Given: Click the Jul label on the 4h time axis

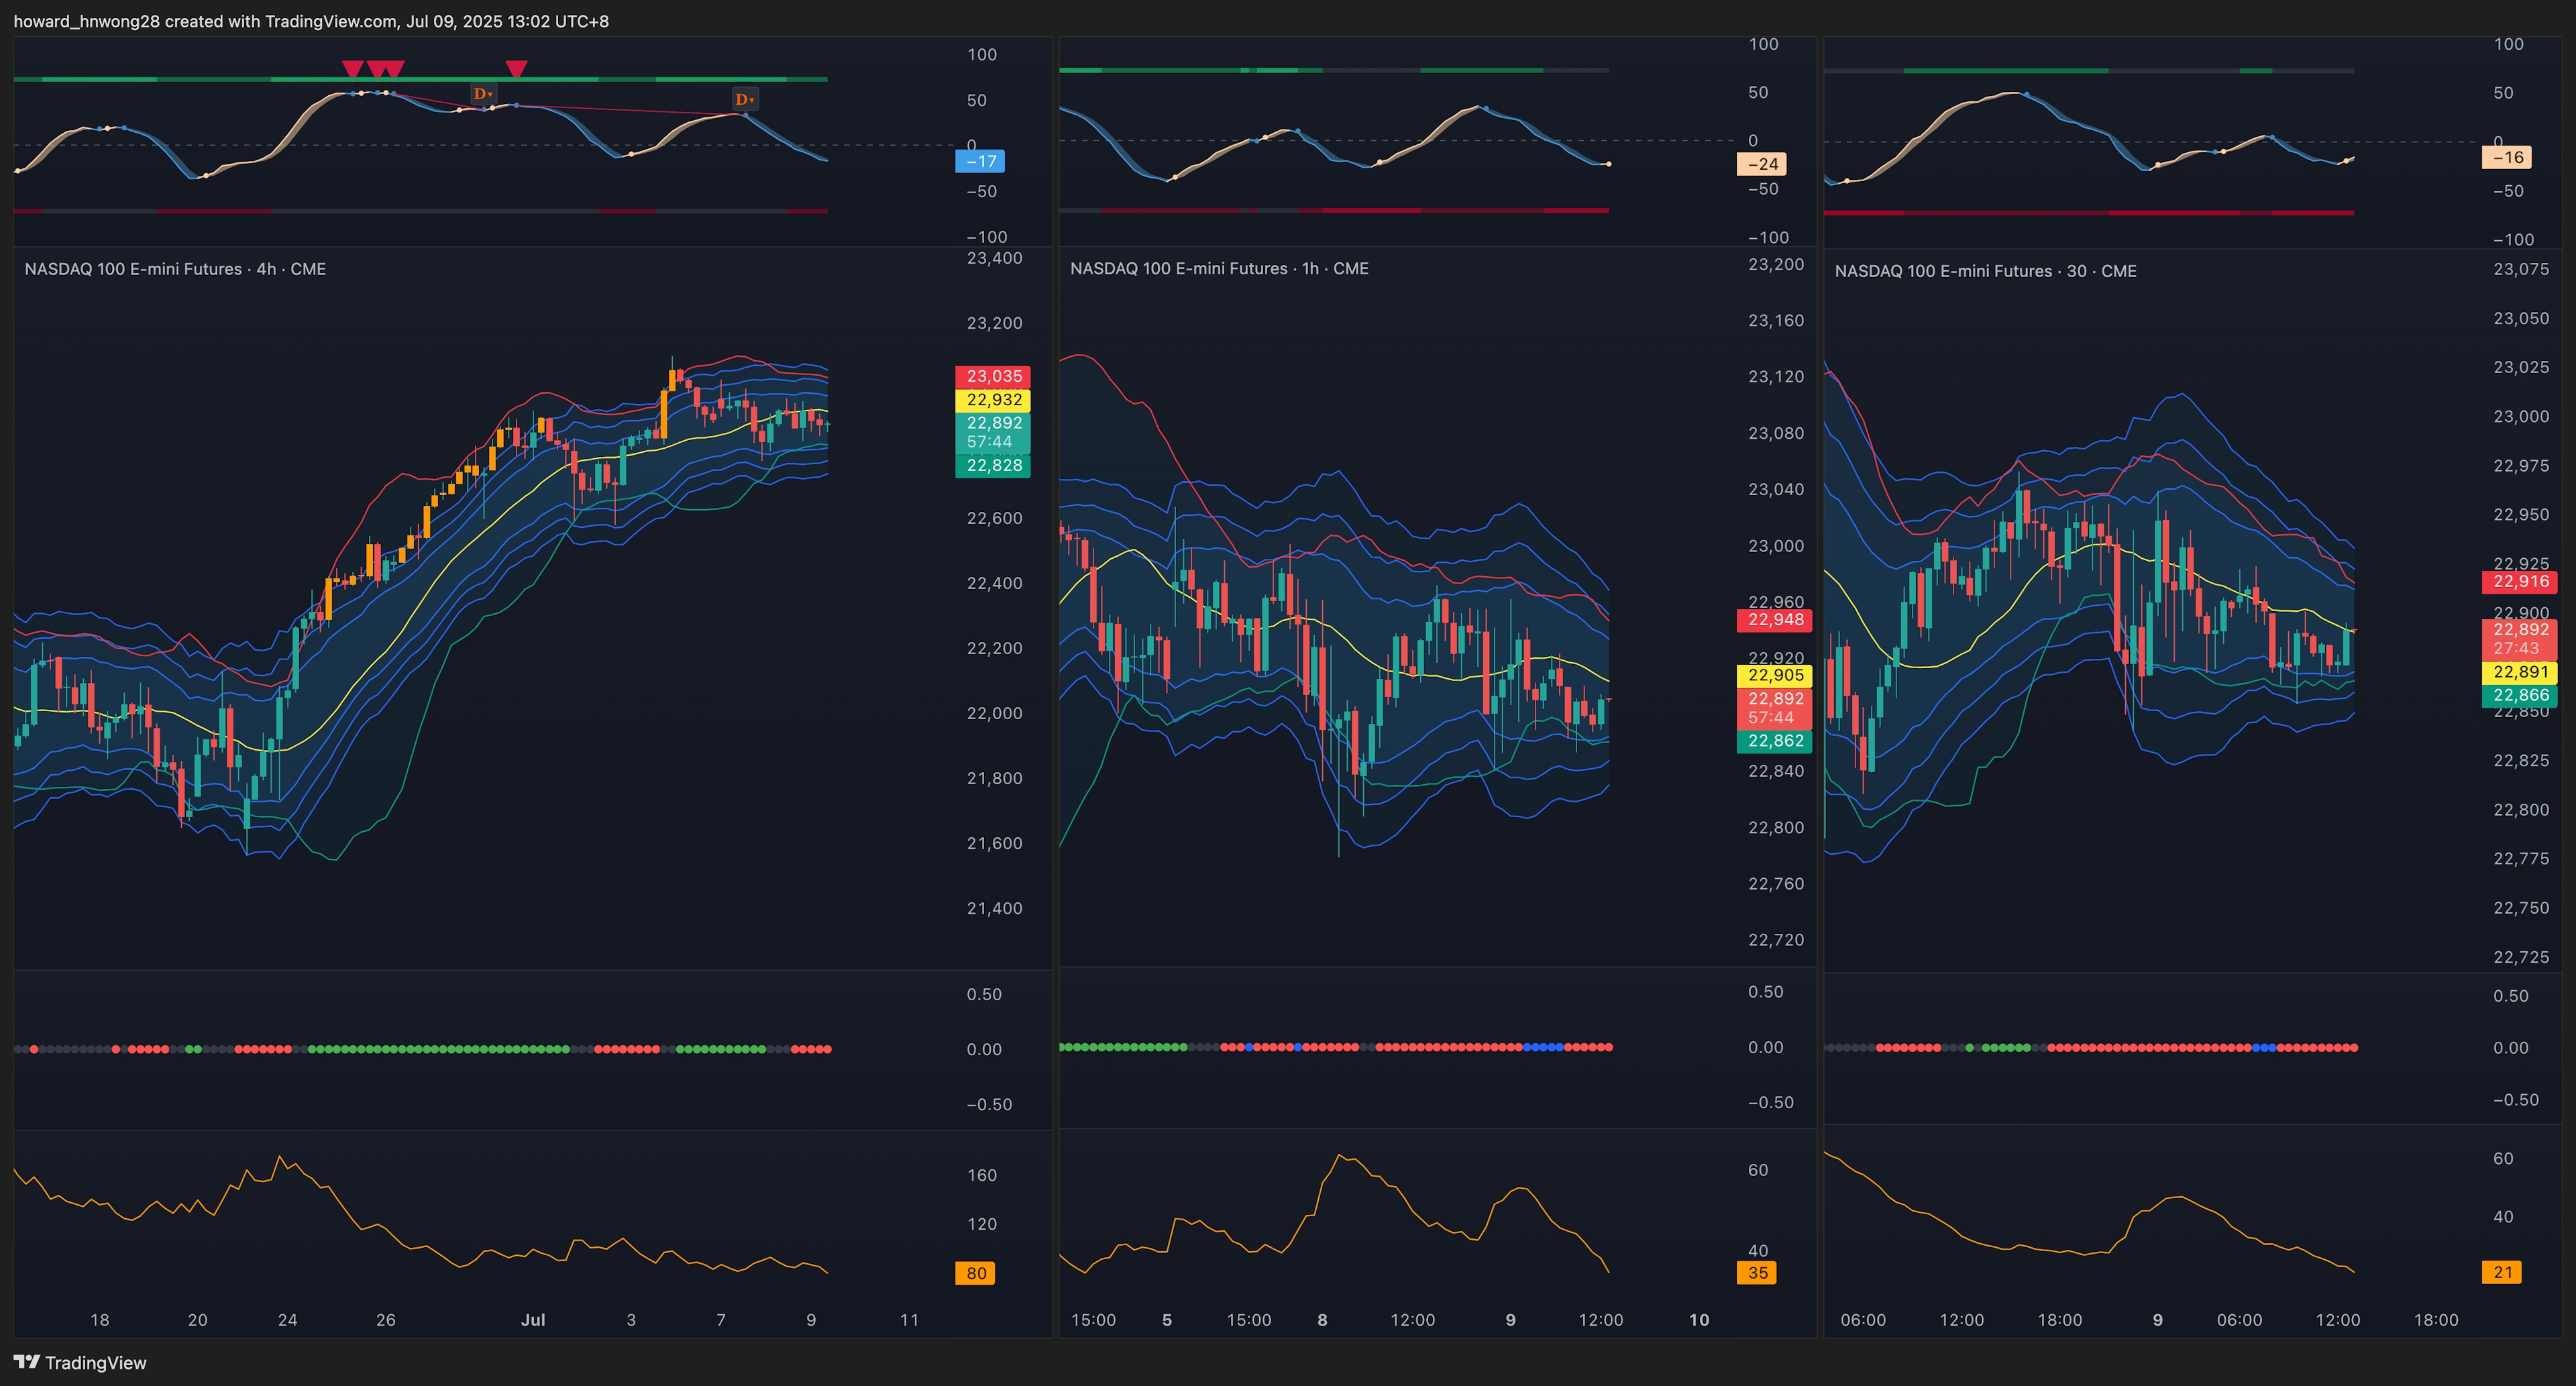Looking at the screenshot, I should point(533,1320).
